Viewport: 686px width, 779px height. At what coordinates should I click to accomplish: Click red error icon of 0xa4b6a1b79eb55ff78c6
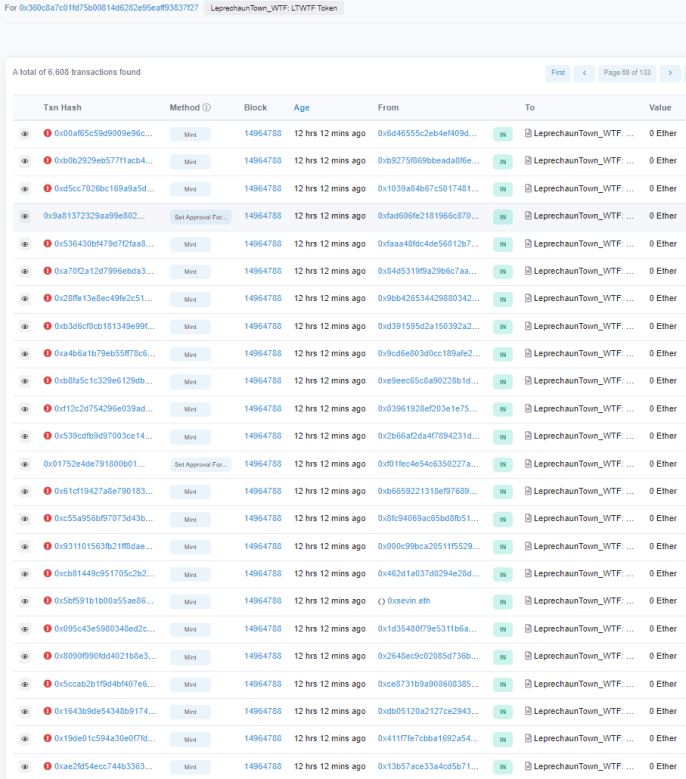[x=48, y=353]
